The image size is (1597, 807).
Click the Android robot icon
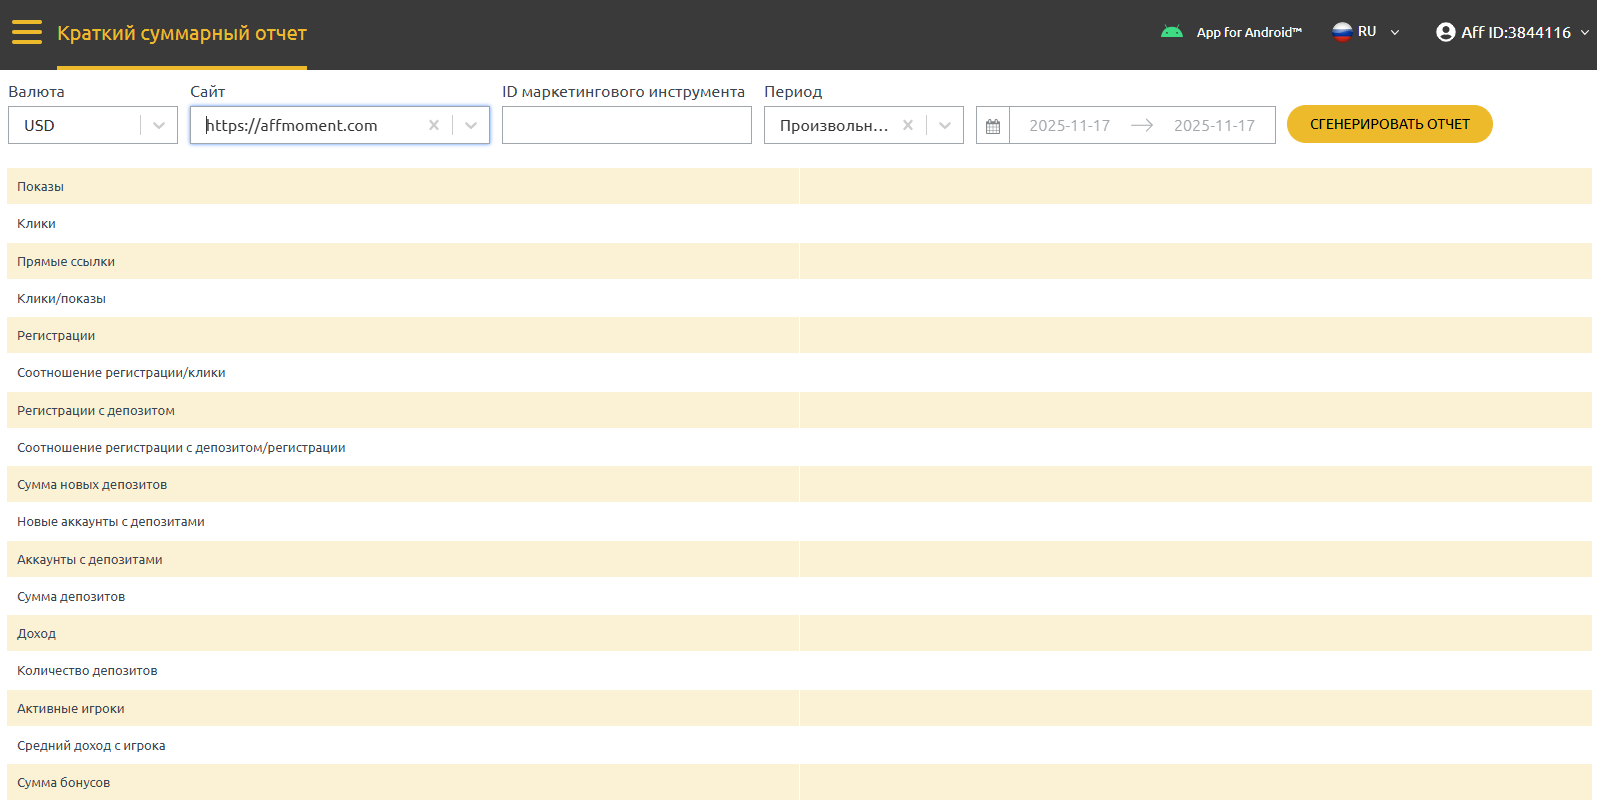(1171, 32)
